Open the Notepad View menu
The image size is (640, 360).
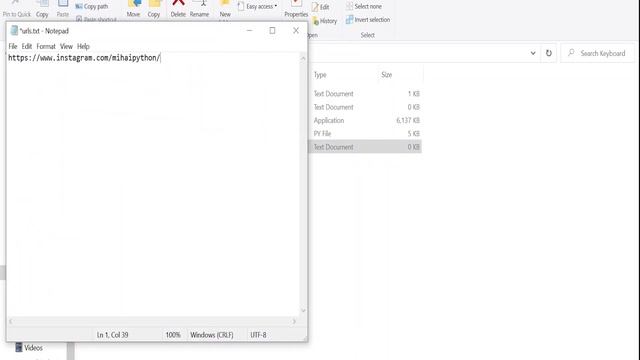[x=66, y=47]
